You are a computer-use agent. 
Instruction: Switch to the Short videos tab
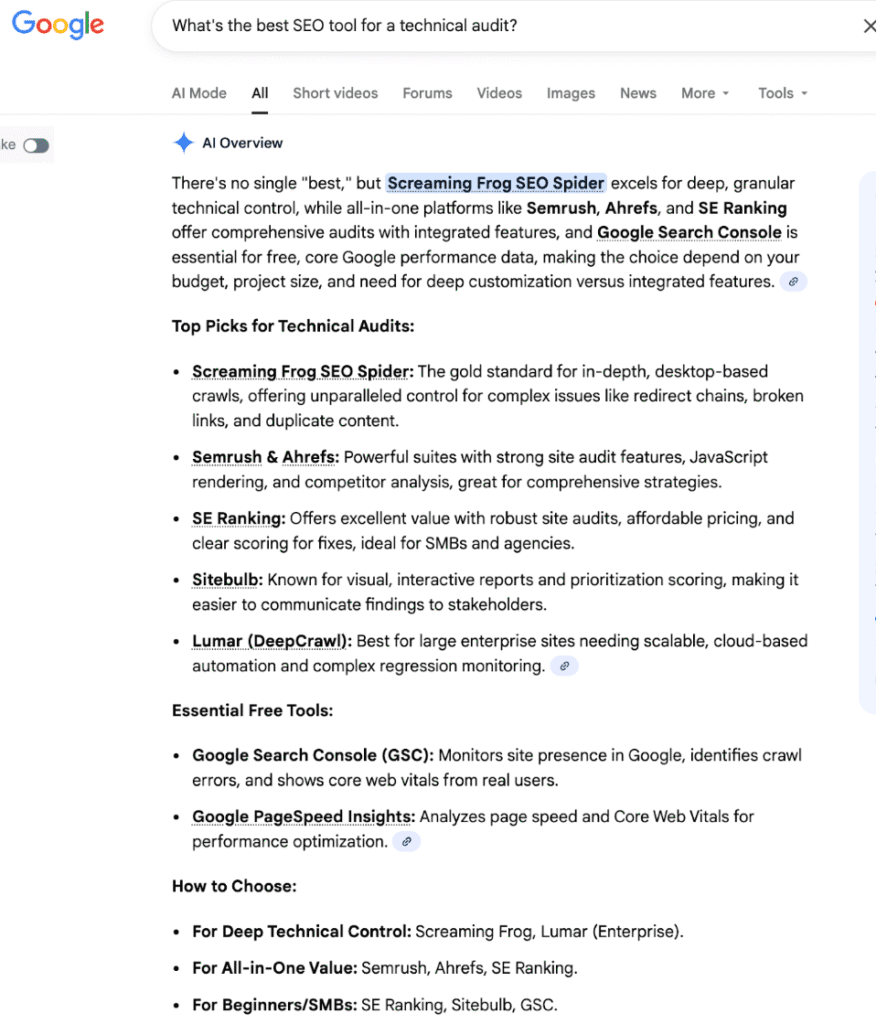335,93
